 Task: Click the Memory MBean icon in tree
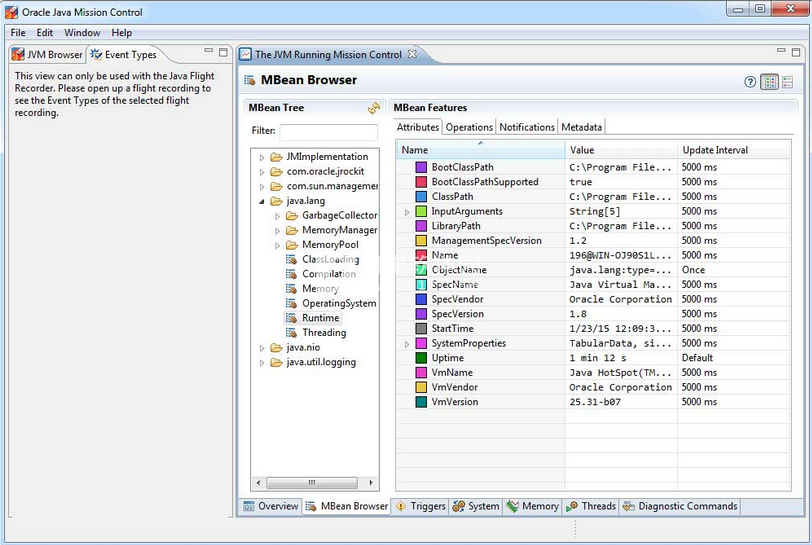pos(292,289)
